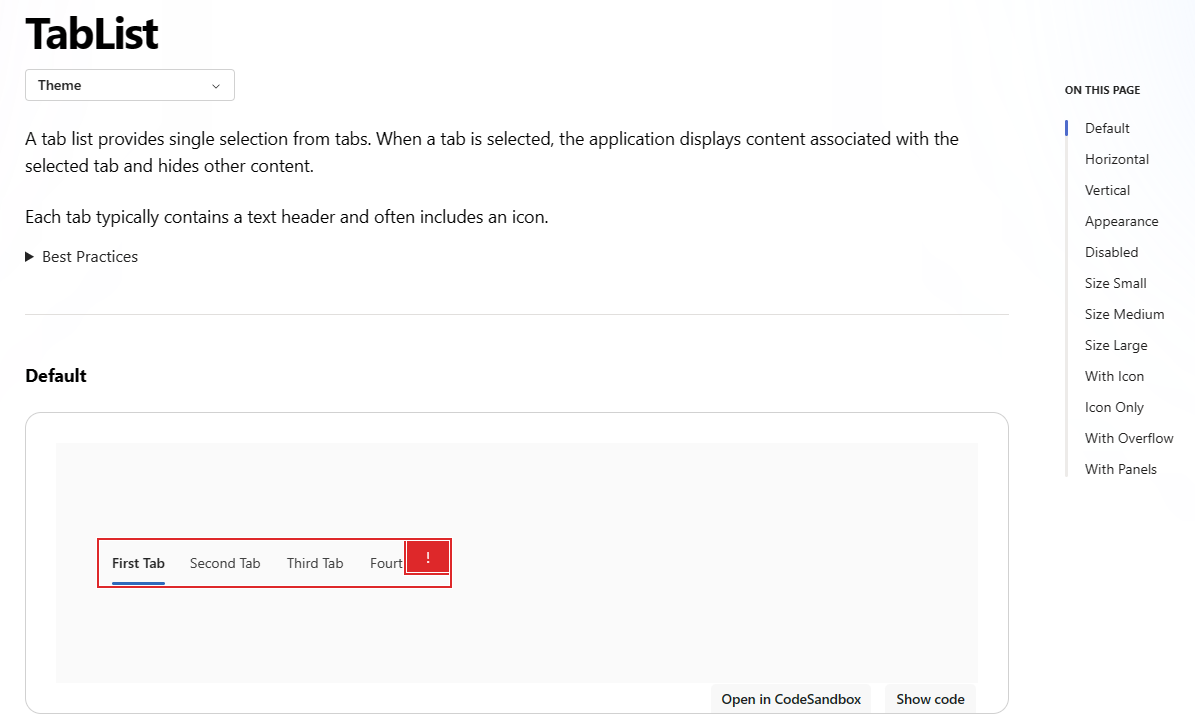Go to the Disabled tabs section
This screenshot has height=727, width=1195.
click(1111, 252)
